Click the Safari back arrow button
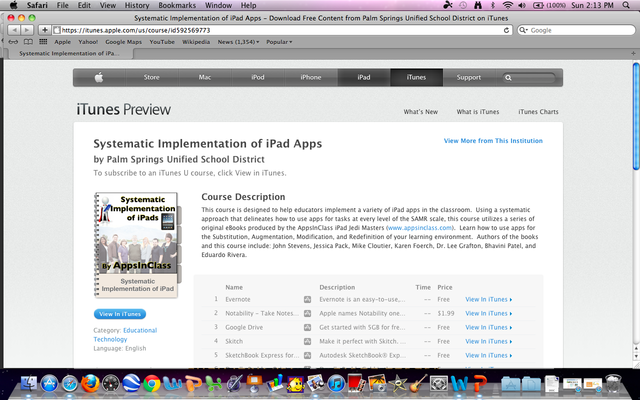The width and height of the screenshot is (640, 400). point(13,30)
